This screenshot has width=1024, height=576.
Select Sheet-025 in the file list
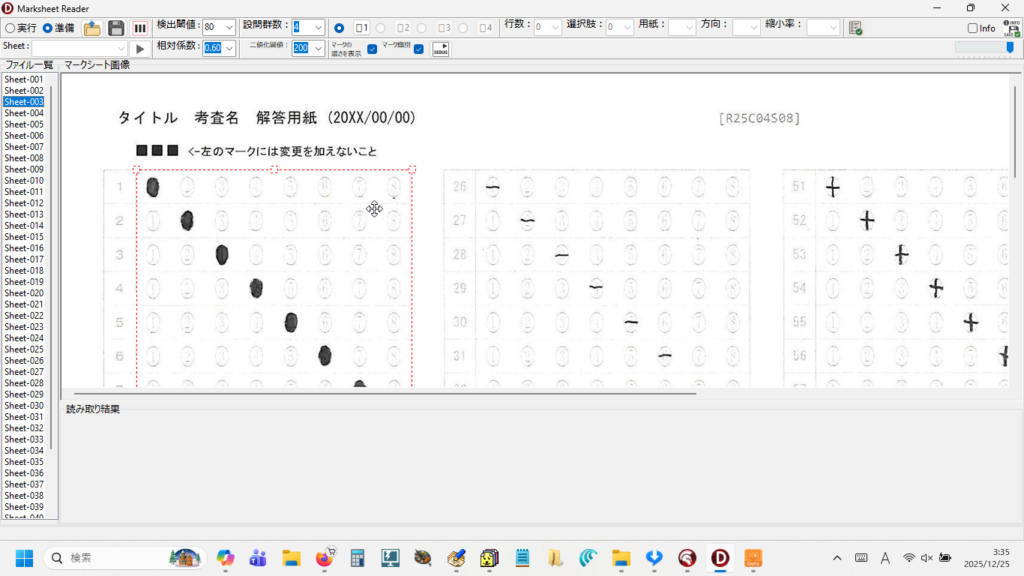pyautogui.click(x=24, y=349)
